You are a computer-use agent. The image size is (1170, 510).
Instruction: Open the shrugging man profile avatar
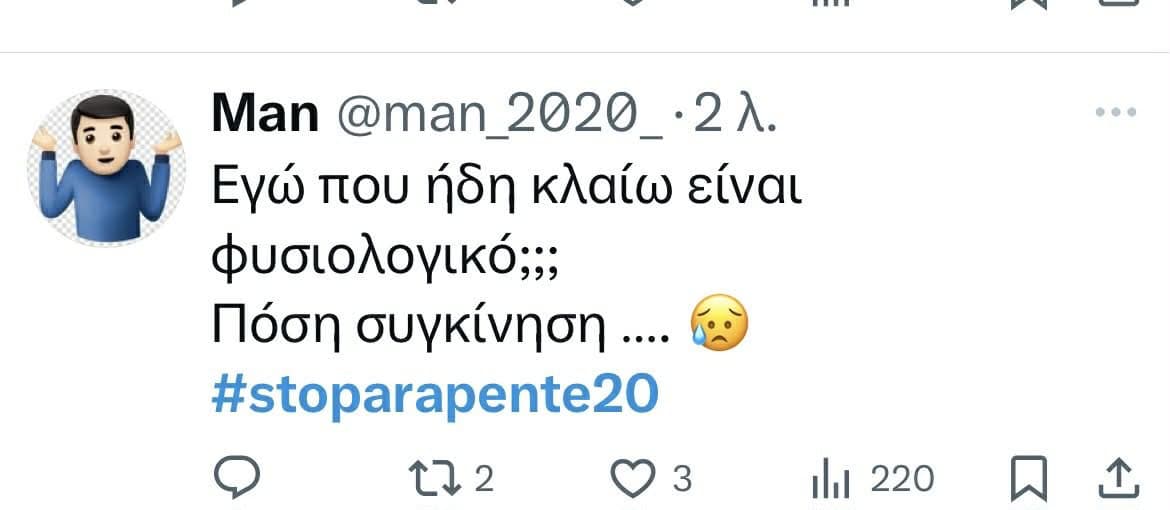pos(106,168)
